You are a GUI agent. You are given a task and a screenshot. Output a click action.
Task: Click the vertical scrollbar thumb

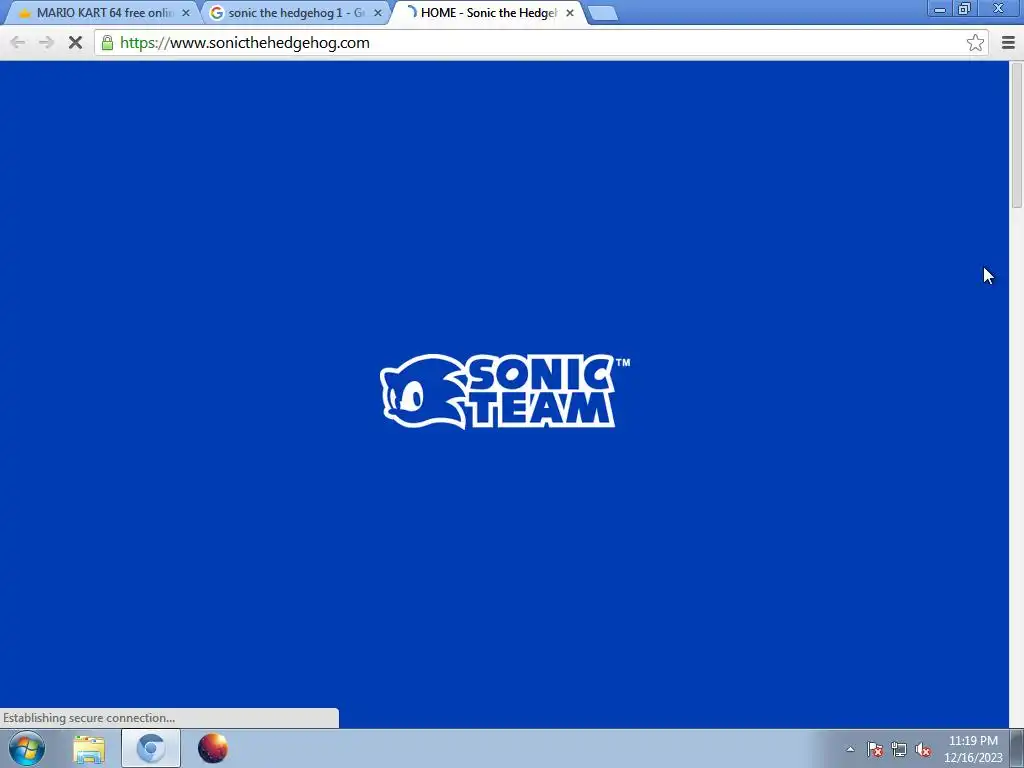[x=1016, y=135]
